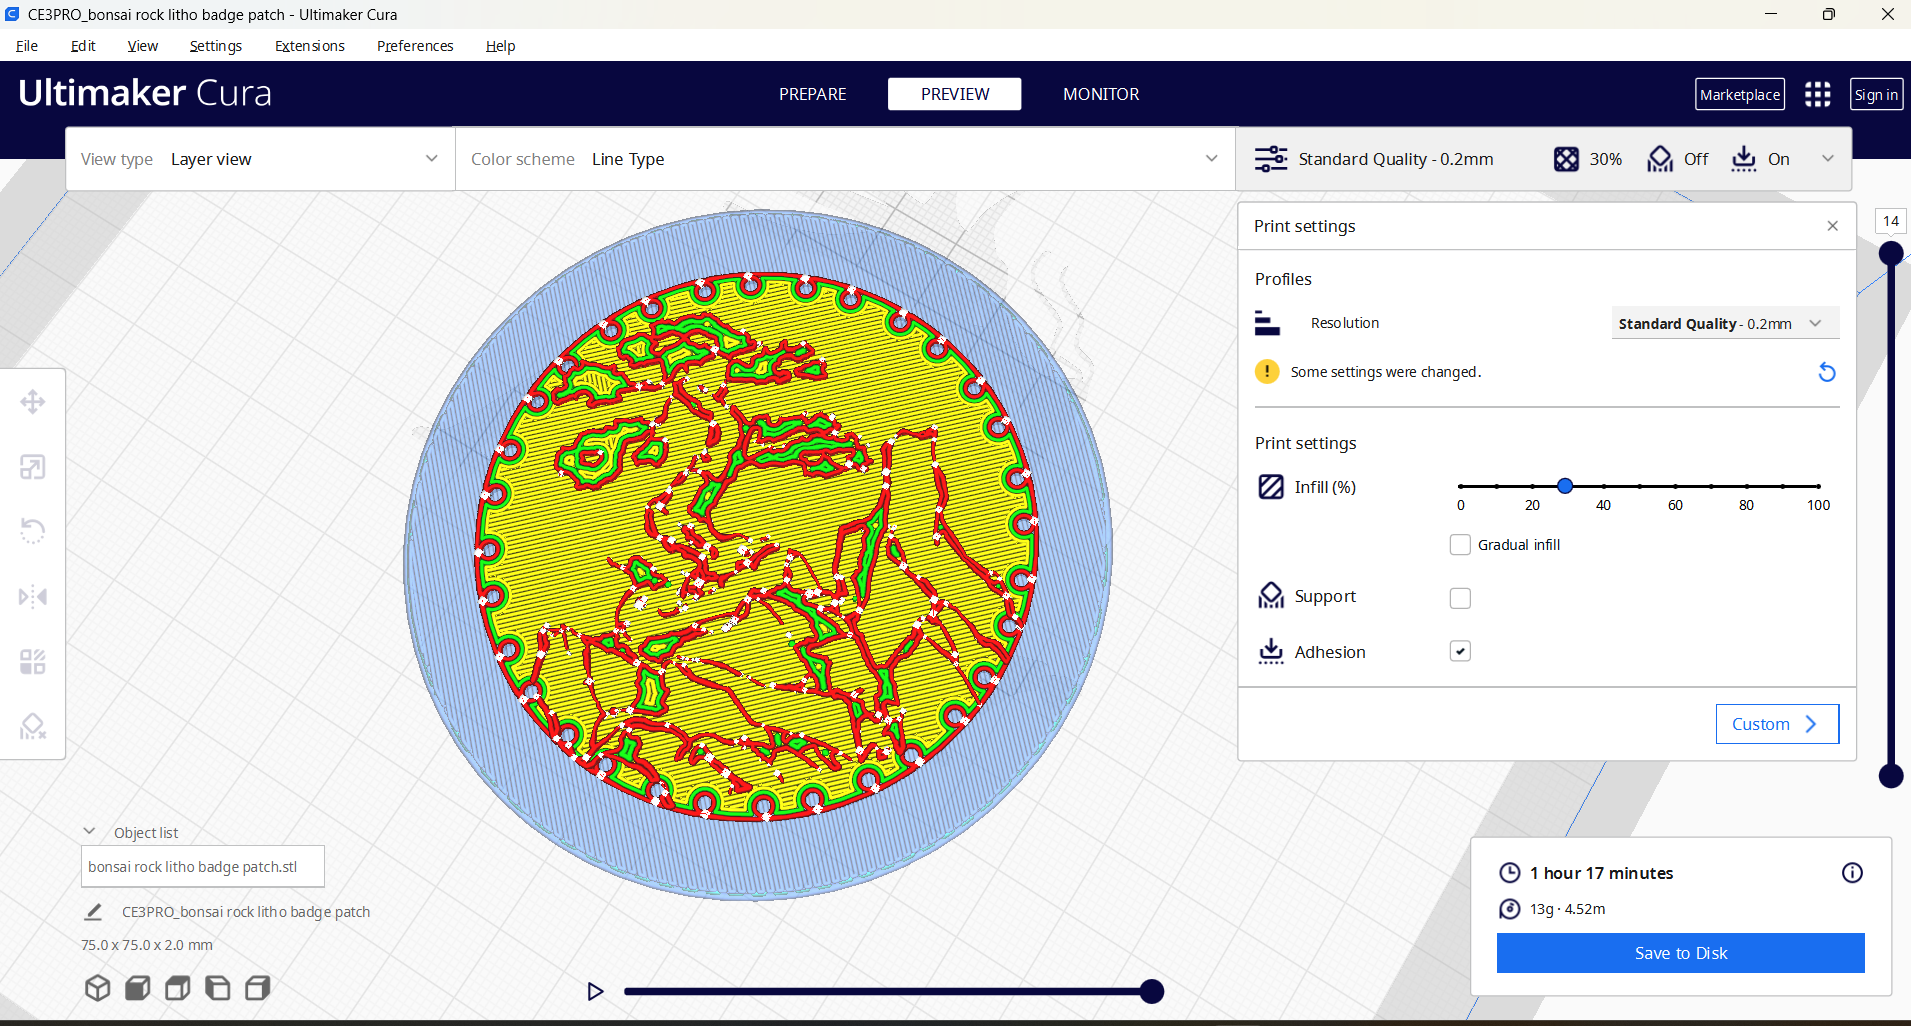Click the 1 hour 17 minutes print time
Screen dimensions: 1911x1026
click(1601, 873)
